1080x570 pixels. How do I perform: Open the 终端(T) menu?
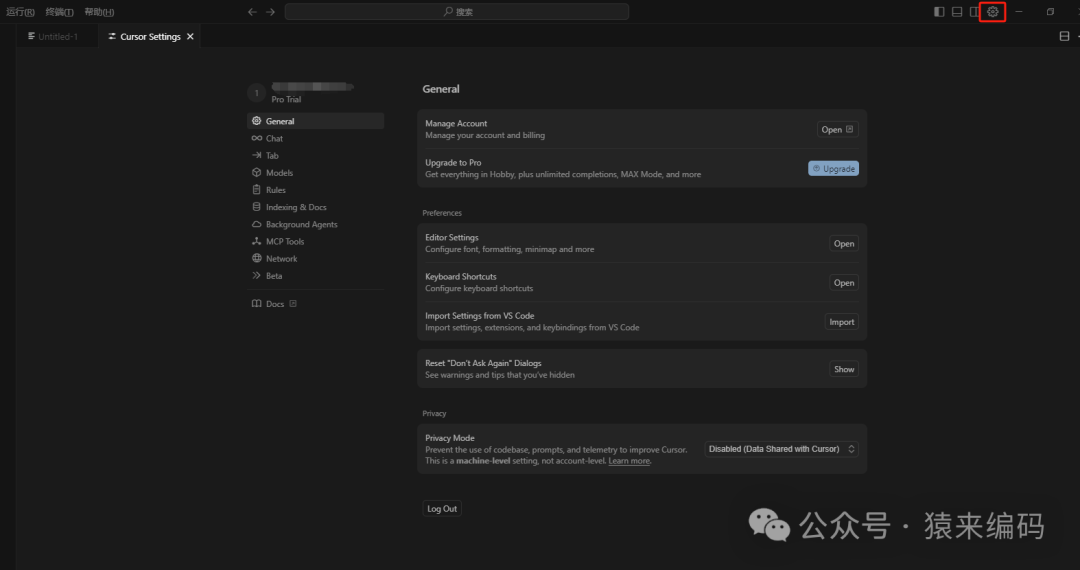59,12
